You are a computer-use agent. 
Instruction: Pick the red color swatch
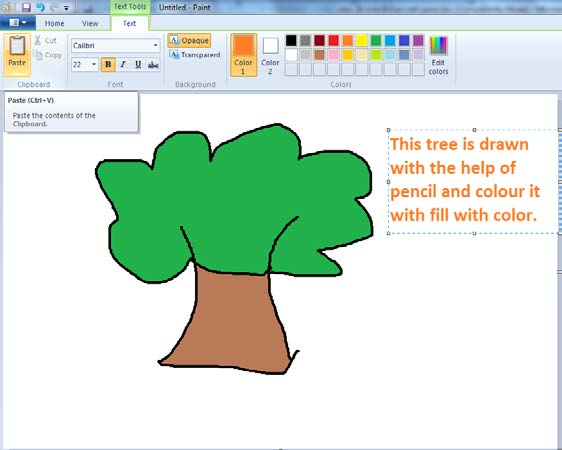pyautogui.click(x=333, y=40)
